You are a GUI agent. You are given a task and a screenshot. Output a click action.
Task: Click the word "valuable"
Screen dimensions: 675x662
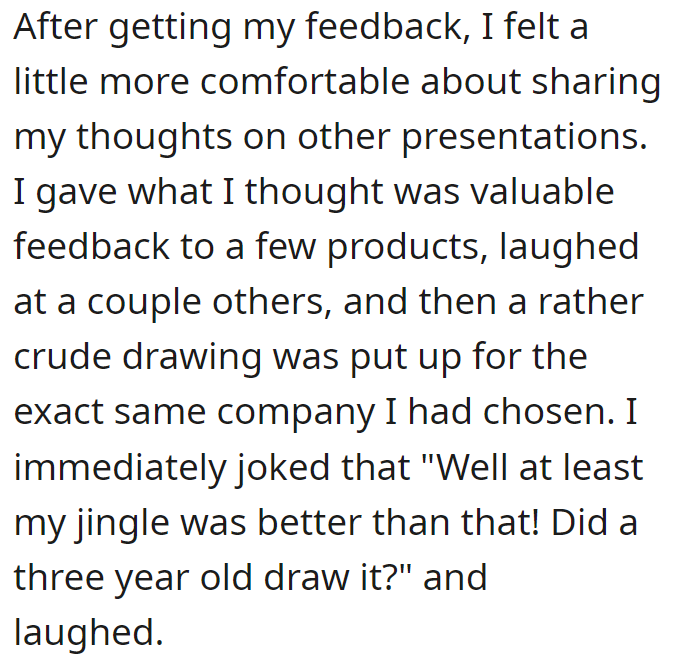tap(542, 192)
